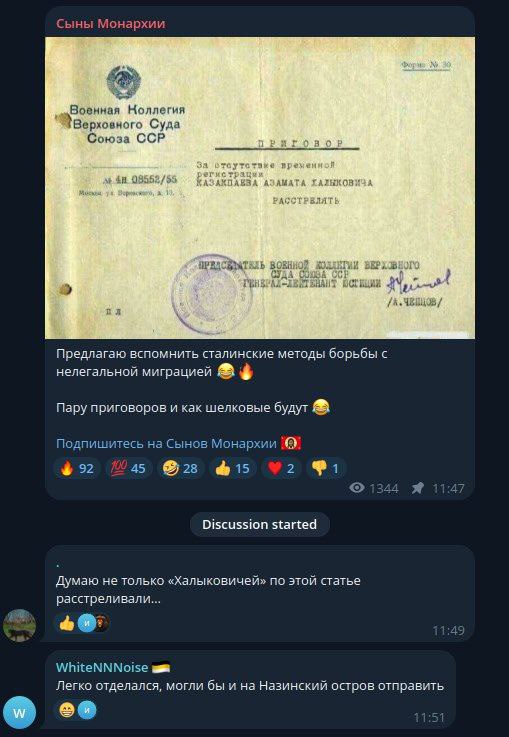The image size is (509, 737).
Task: Click the imperial flag emoji beside WhiteNNNoise
Action: (161, 667)
